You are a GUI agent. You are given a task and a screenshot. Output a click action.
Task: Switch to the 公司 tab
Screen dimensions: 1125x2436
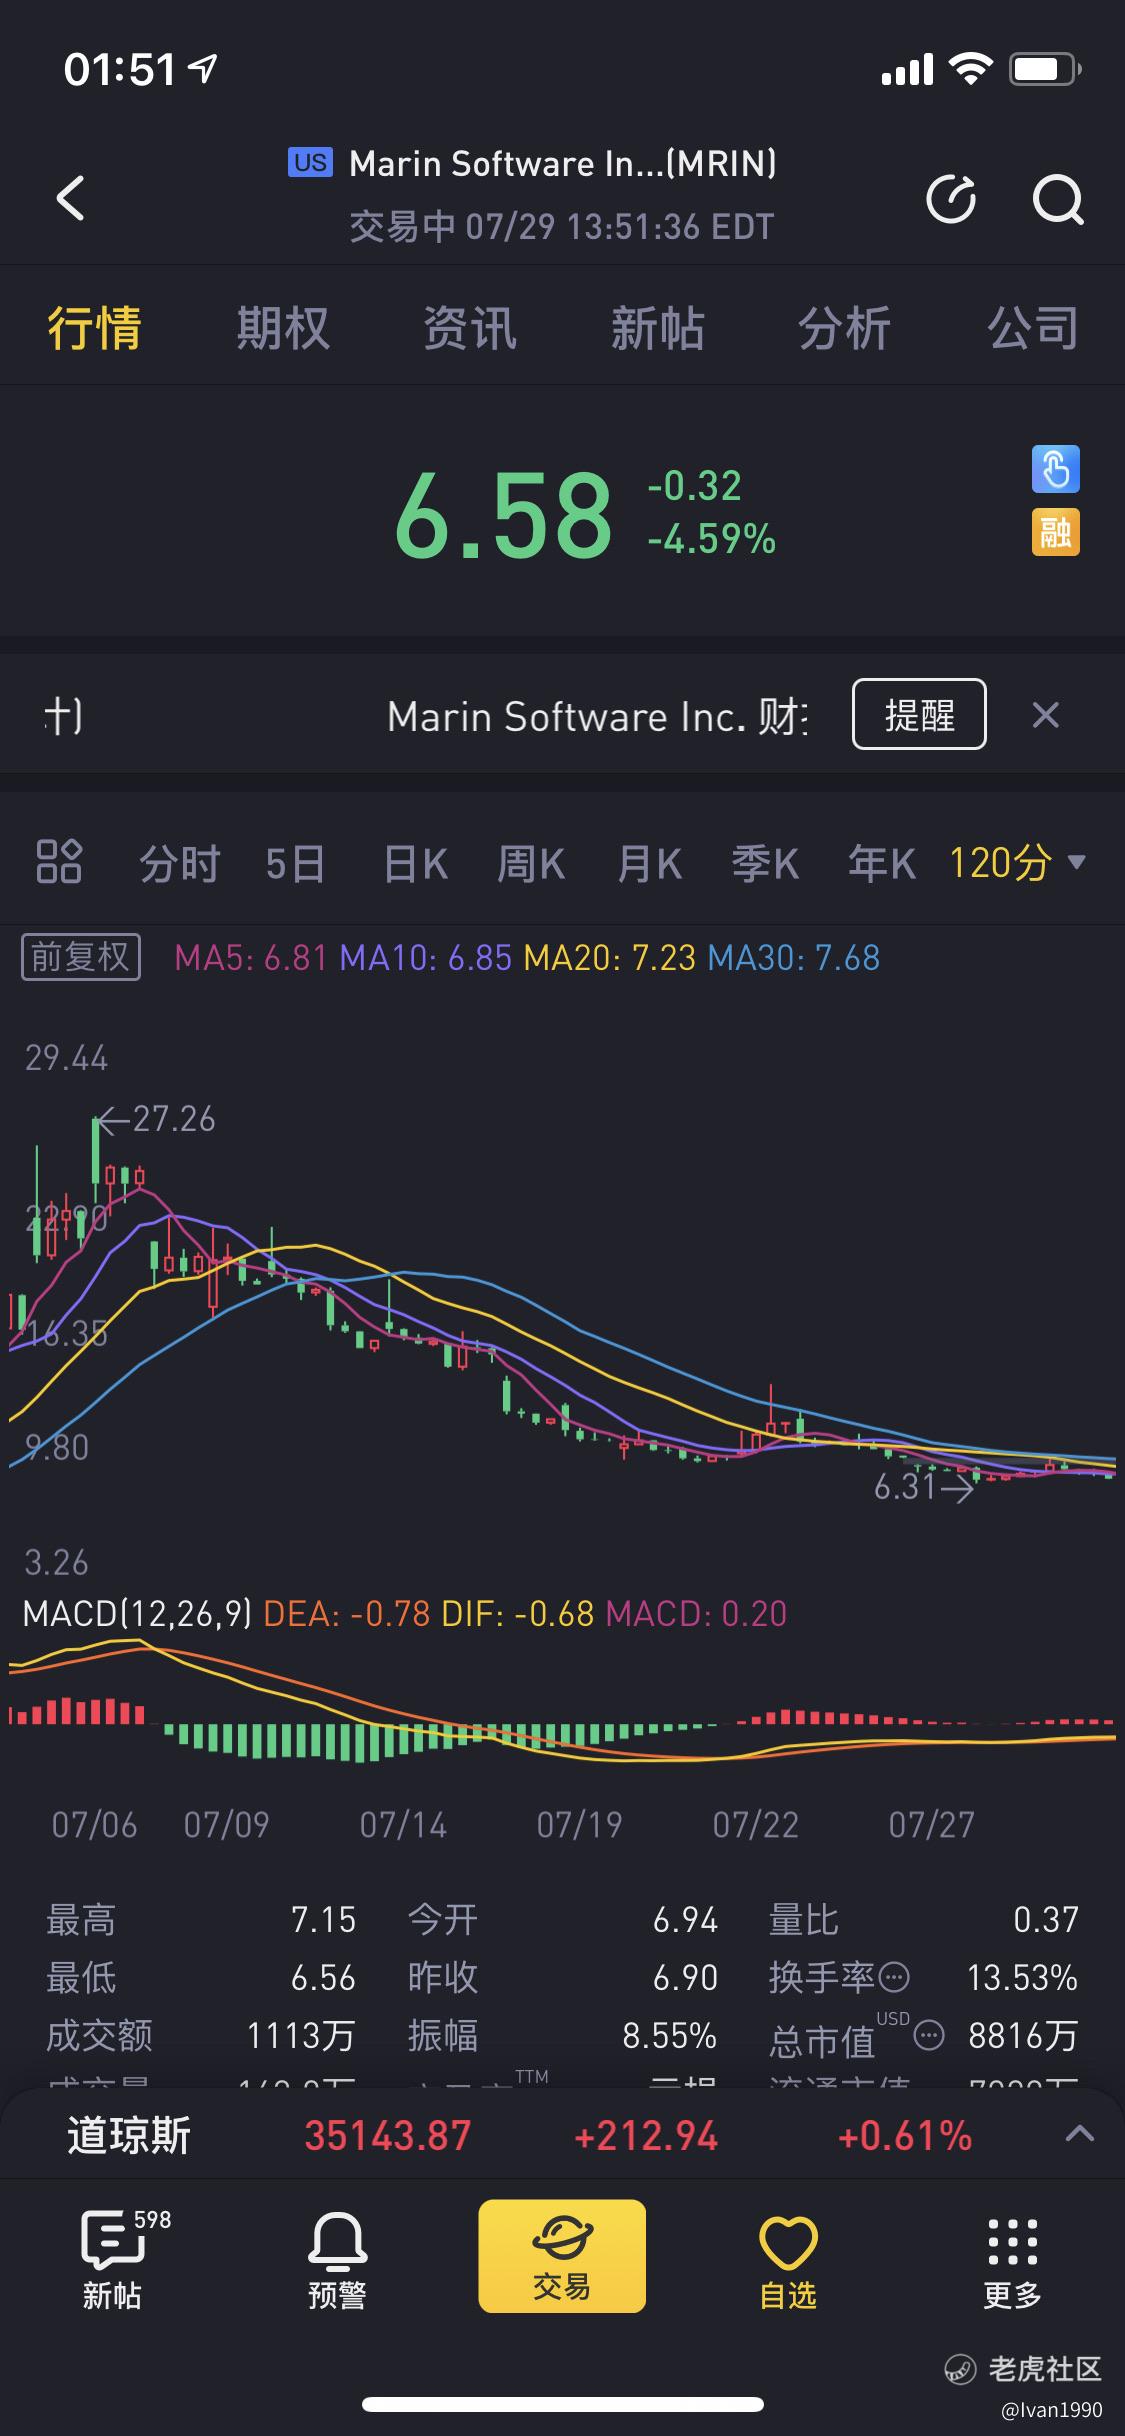[1033, 328]
